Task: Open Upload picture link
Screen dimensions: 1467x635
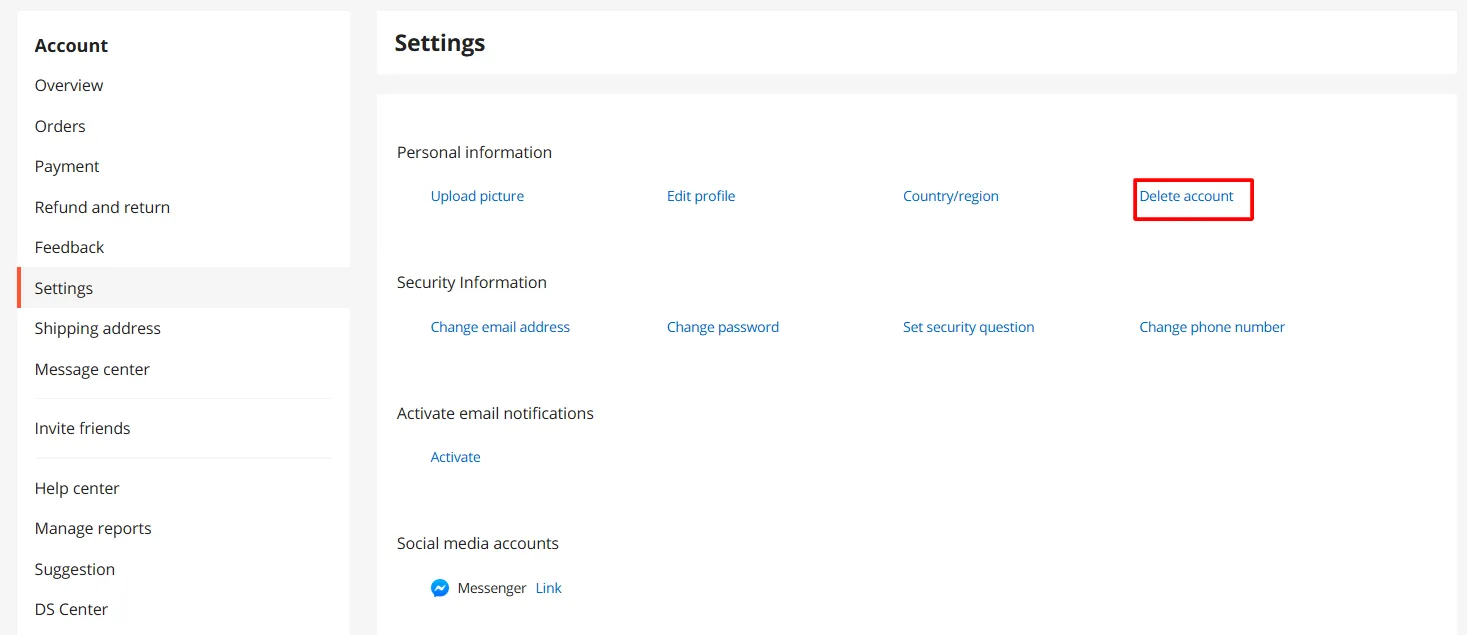Action: (x=477, y=196)
